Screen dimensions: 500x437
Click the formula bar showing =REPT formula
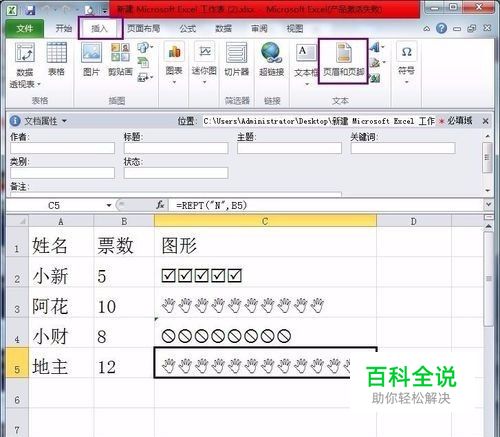point(327,205)
